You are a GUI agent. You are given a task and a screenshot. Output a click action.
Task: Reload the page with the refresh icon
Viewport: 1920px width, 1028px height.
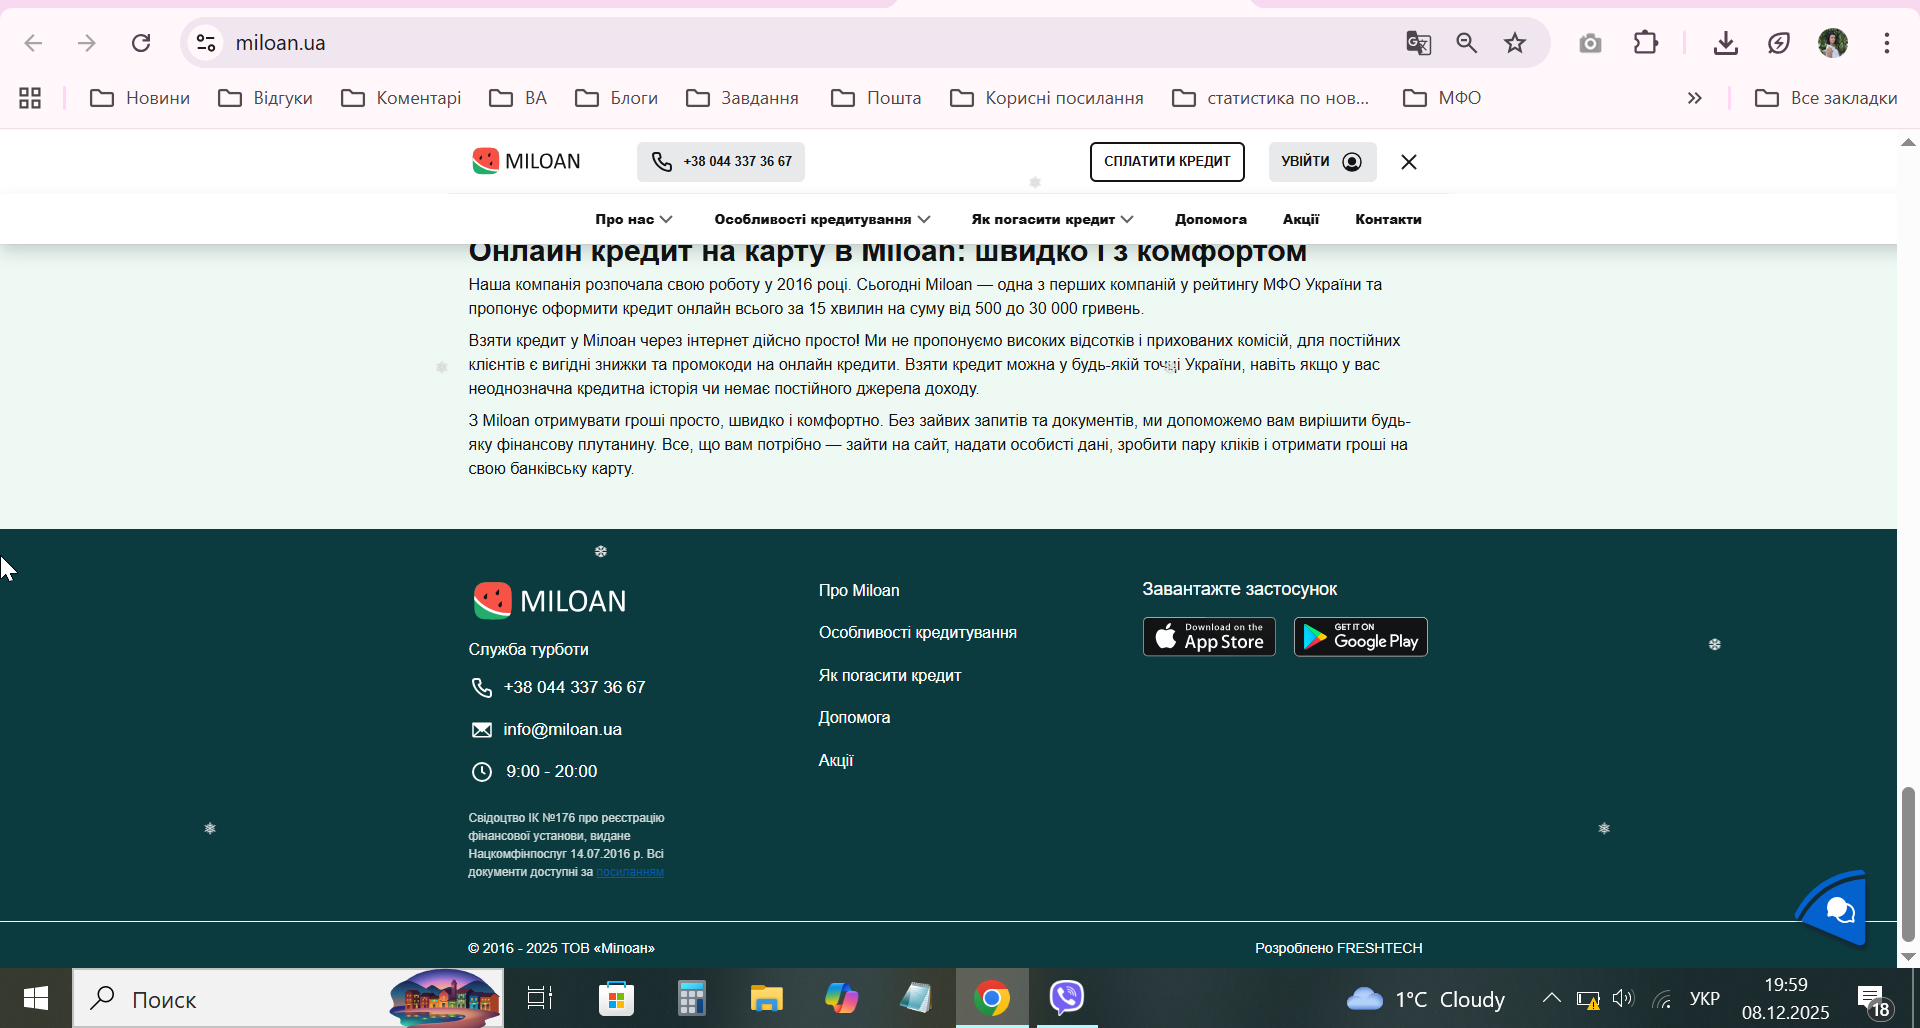(x=141, y=43)
